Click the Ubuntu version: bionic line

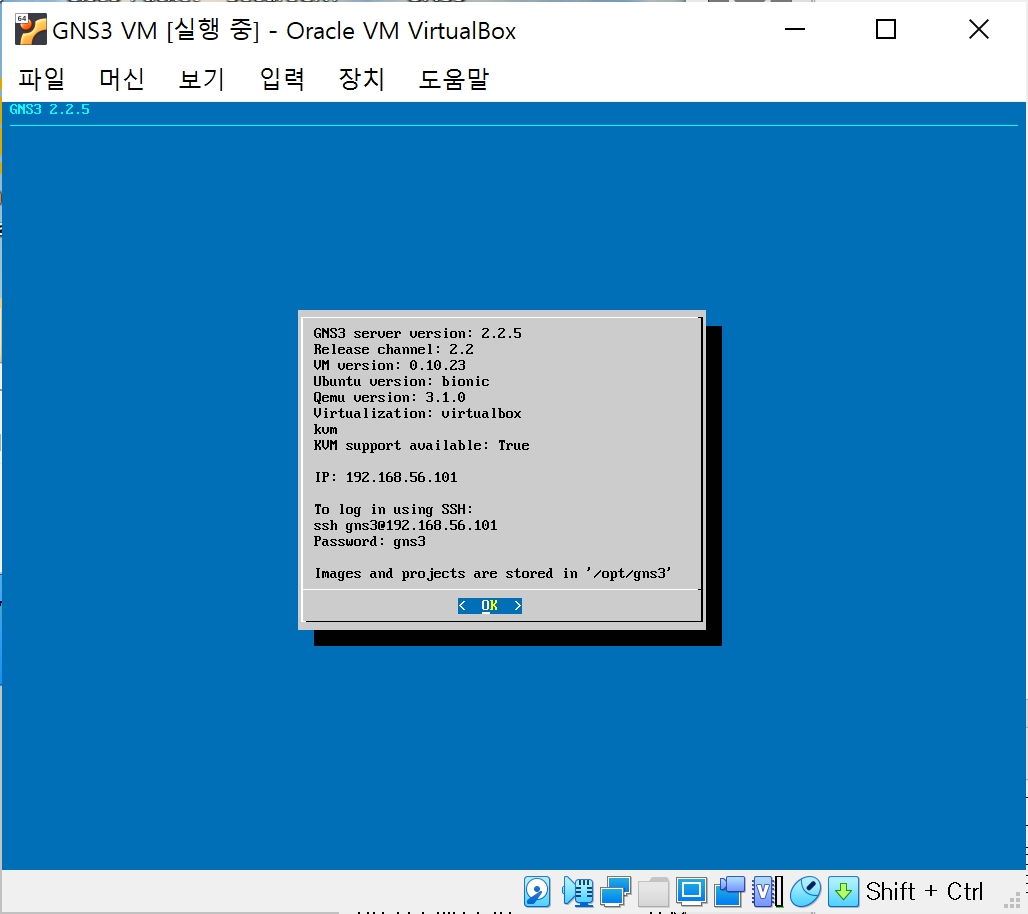click(401, 382)
